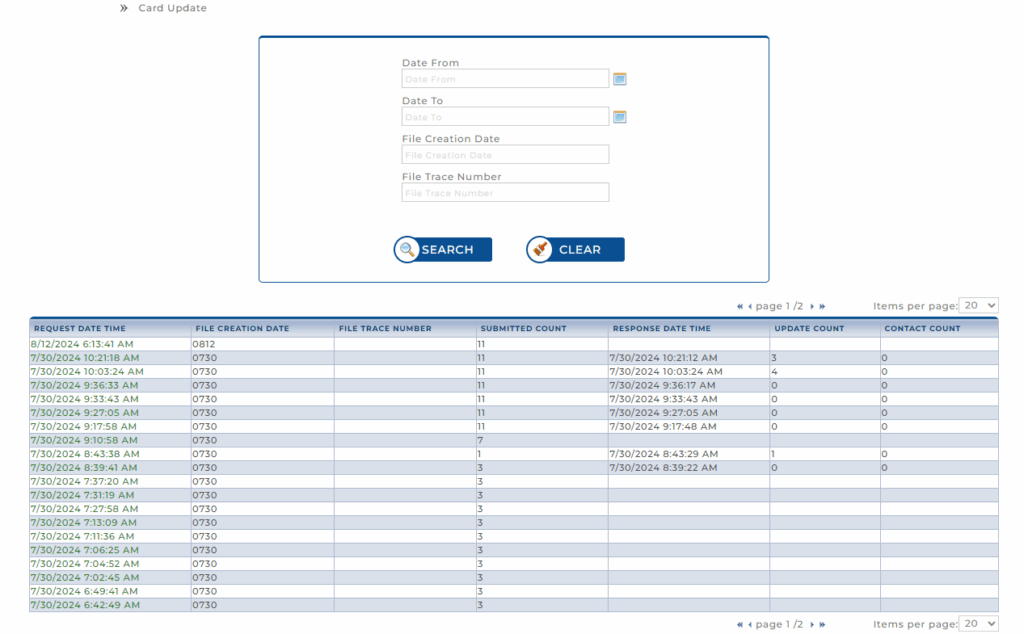Click the Update Count column header
The image size is (1024, 634).
pos(809,328)
